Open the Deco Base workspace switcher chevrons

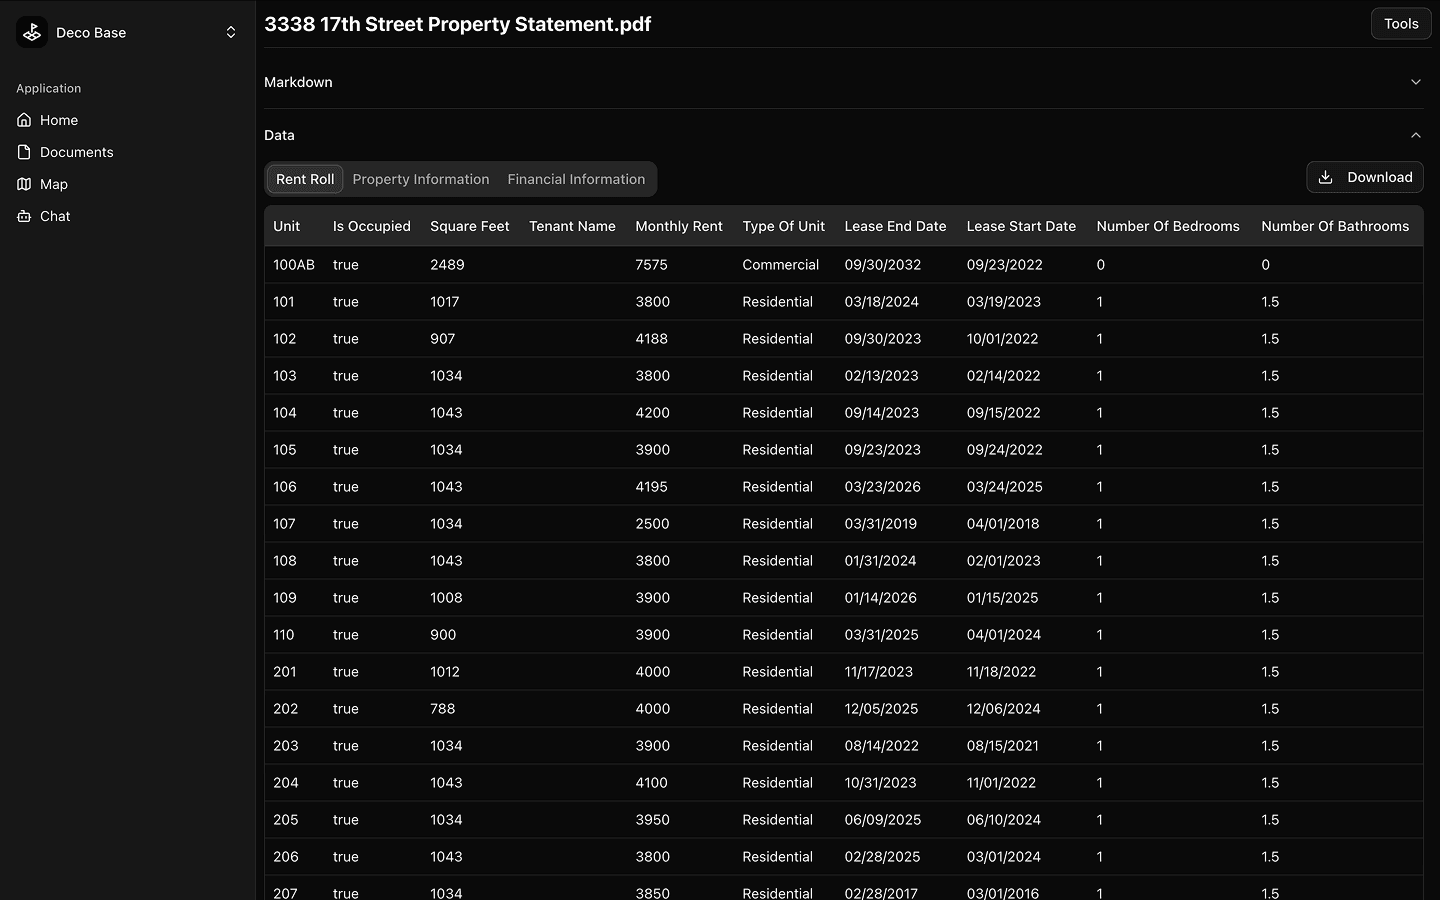pyautogui.click(x=231, y=32)
